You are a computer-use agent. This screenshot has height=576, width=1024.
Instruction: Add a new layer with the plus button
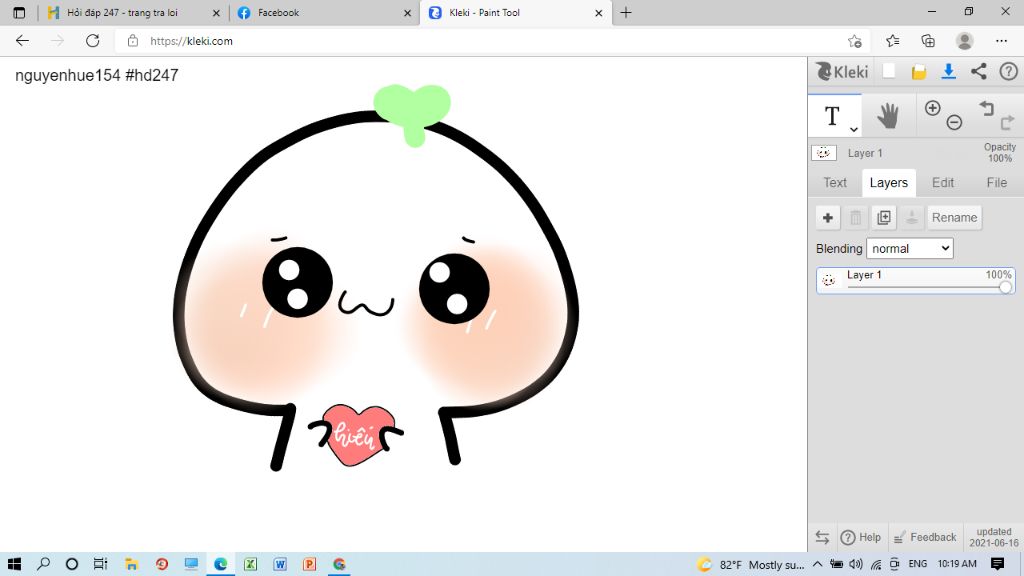pyautogui.click(x=828, y=218)
